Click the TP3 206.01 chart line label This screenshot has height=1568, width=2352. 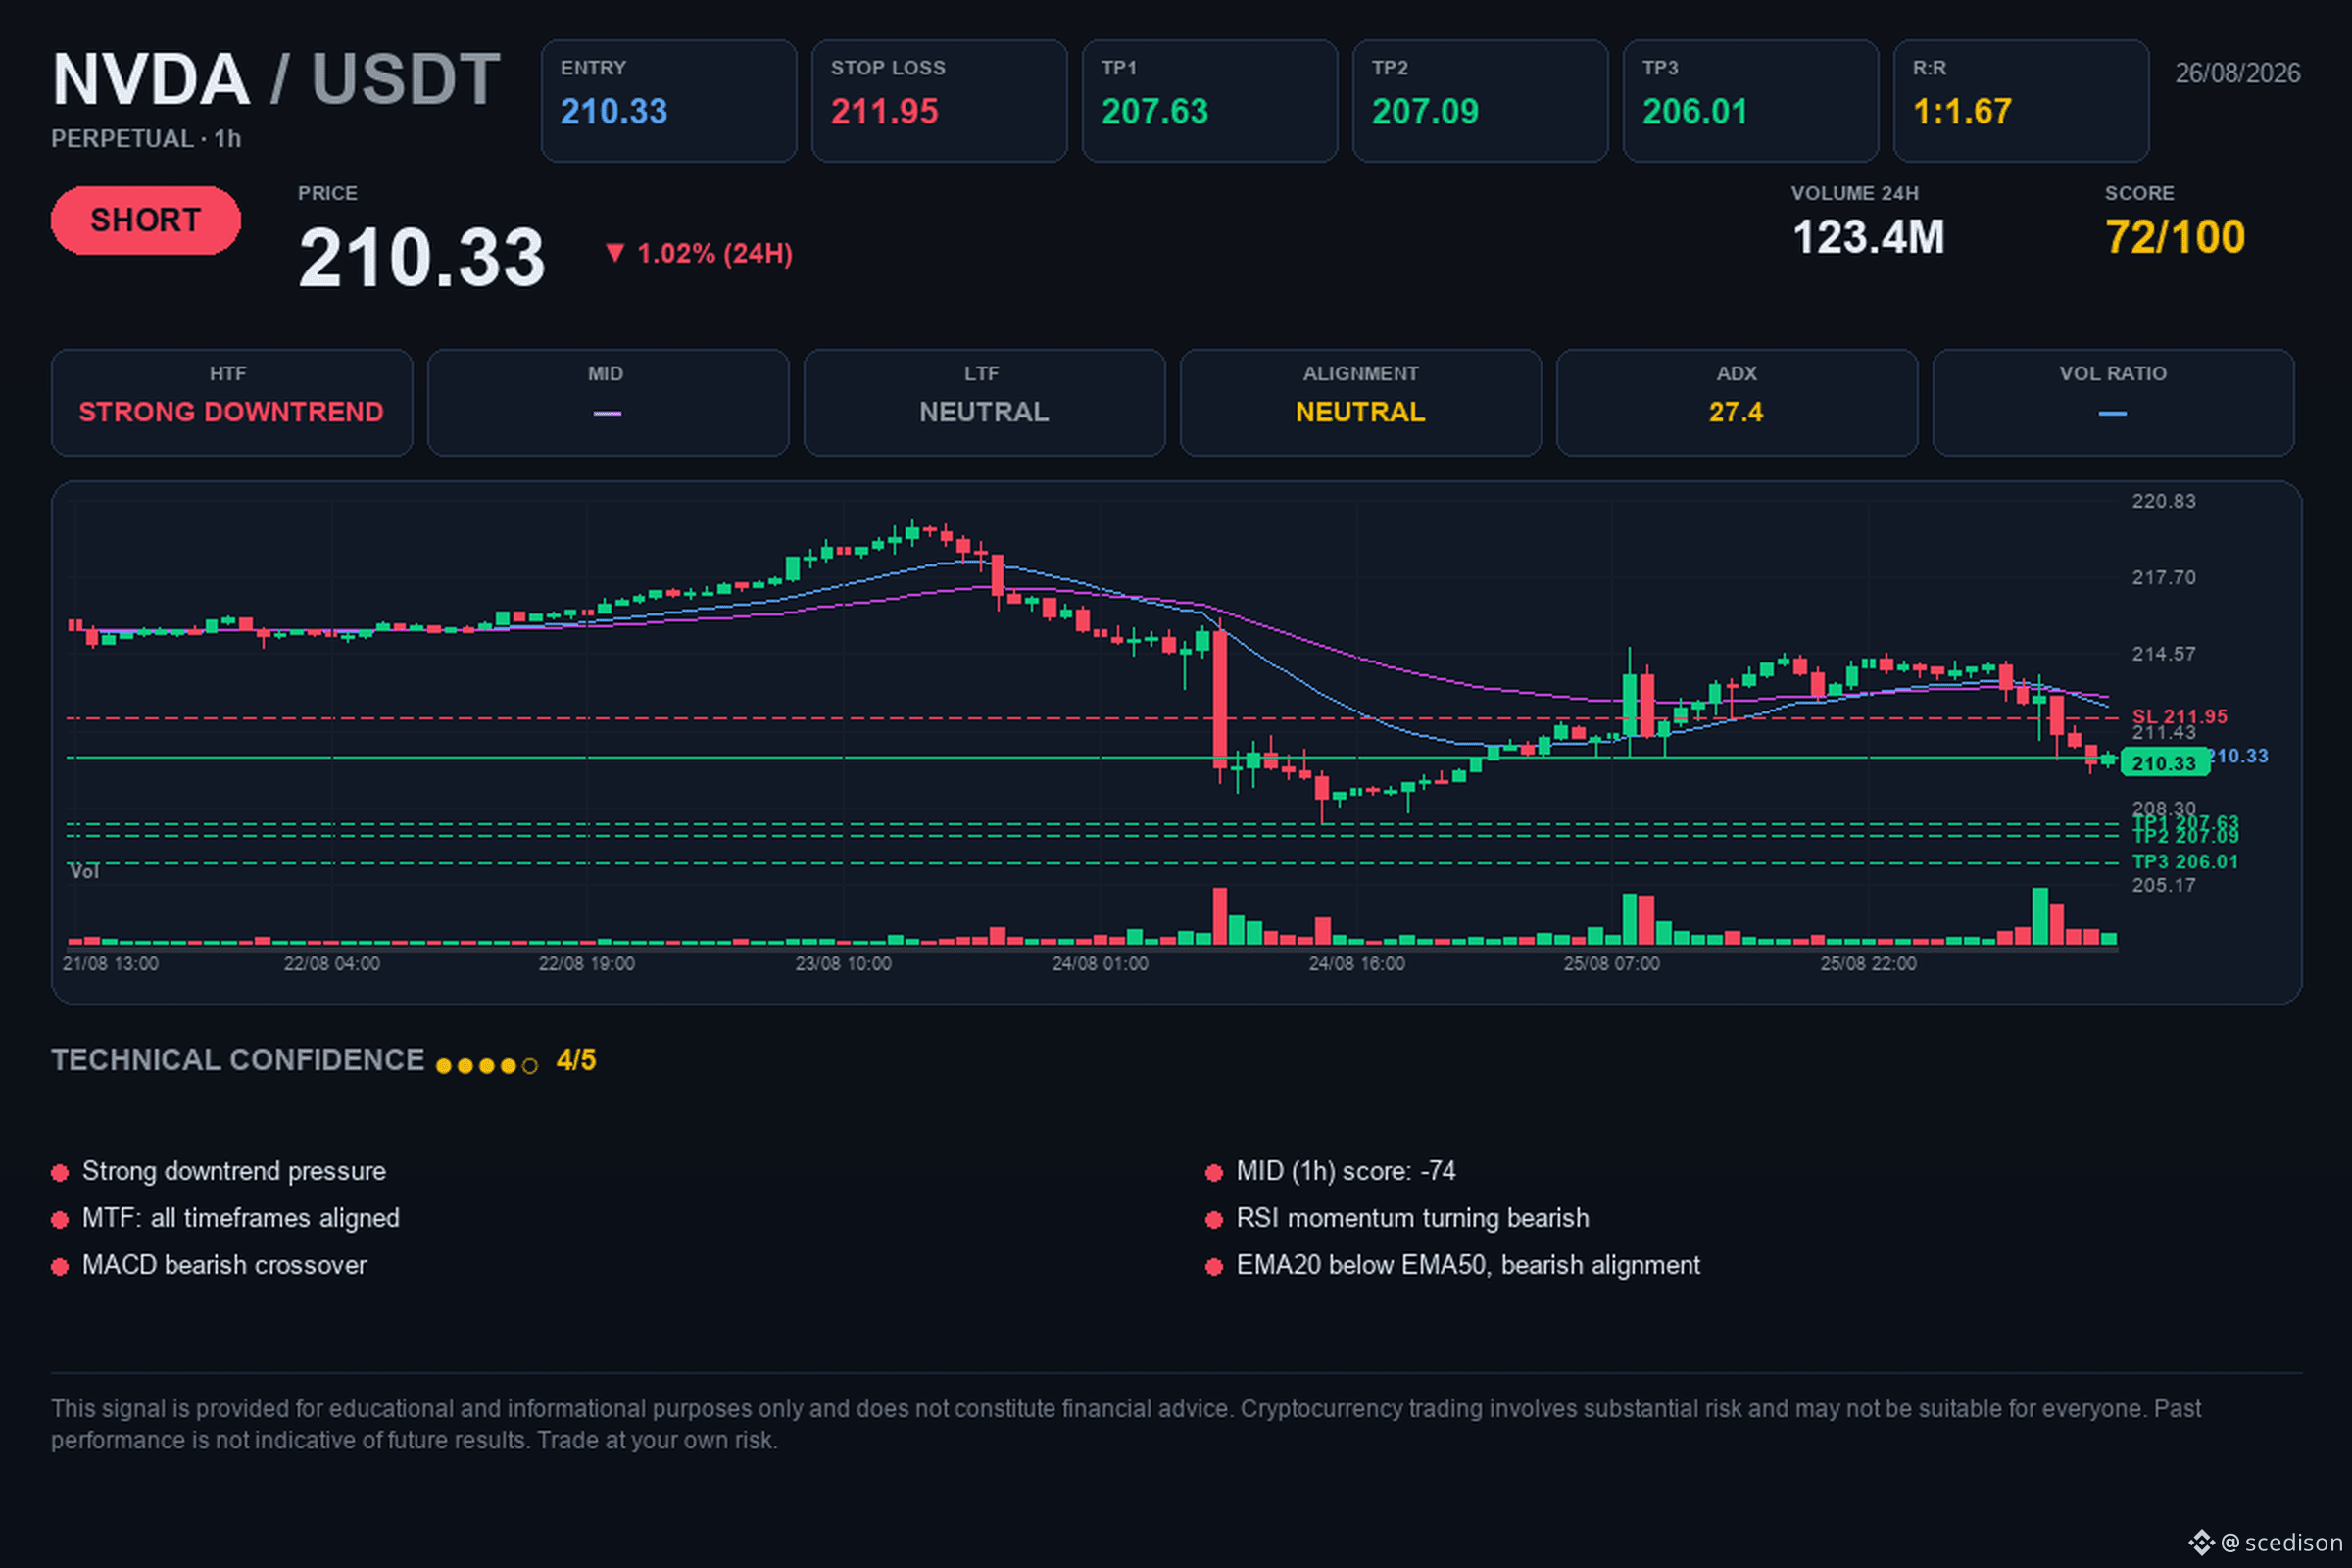(x=2185, y=862)
